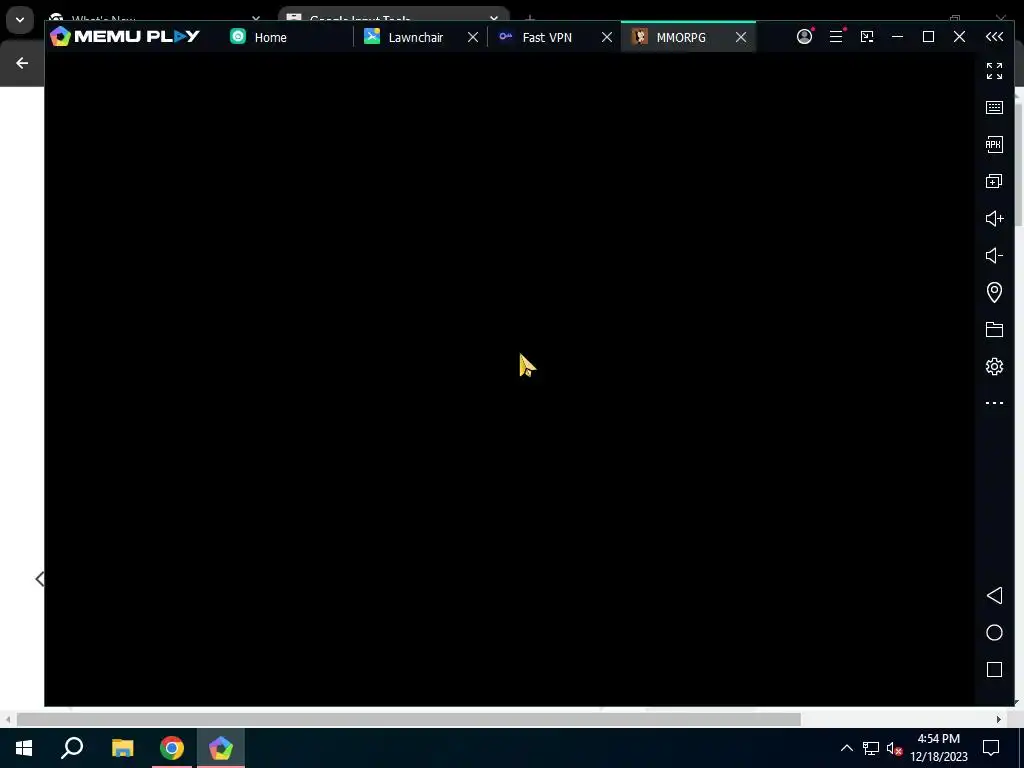The height and width of the screenshot is (768, 1024).
Task: Close the Fast VPN tab
Action: coord(607,37)
